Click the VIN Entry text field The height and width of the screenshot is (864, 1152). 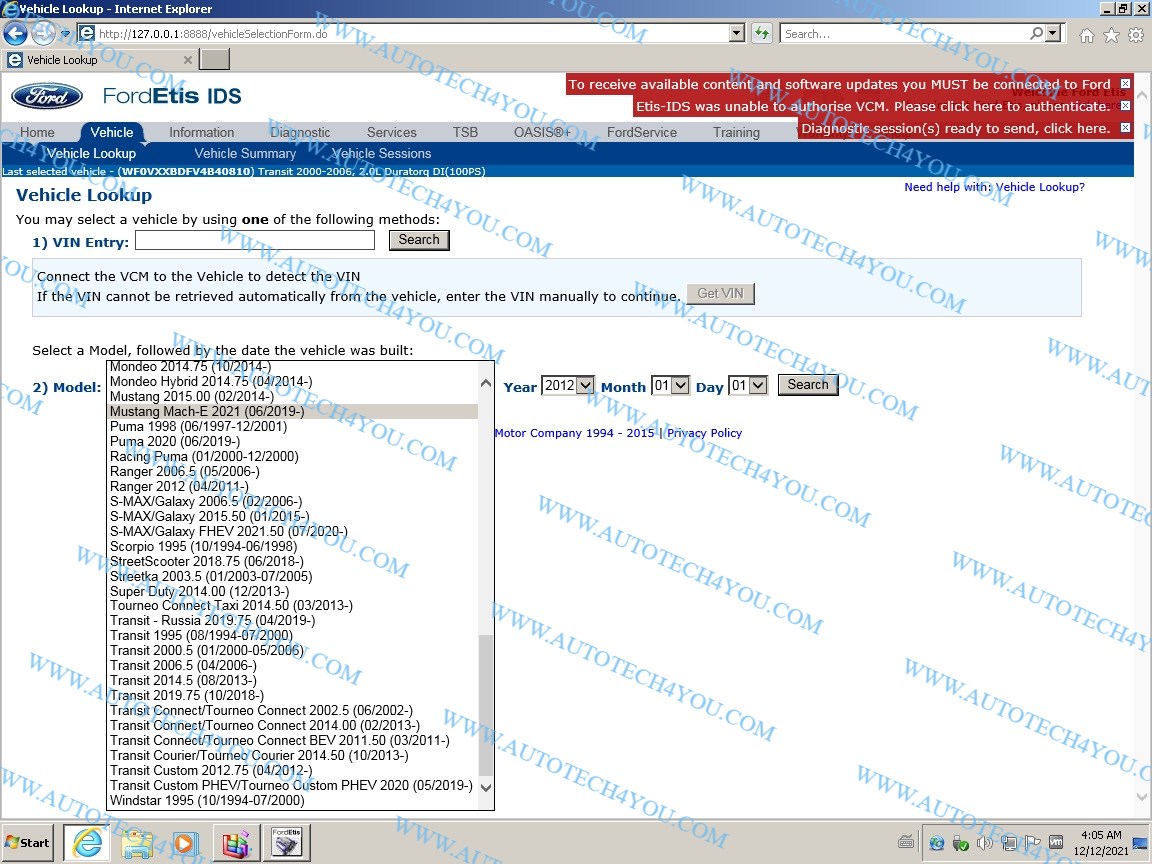click(x=255, y=240)
